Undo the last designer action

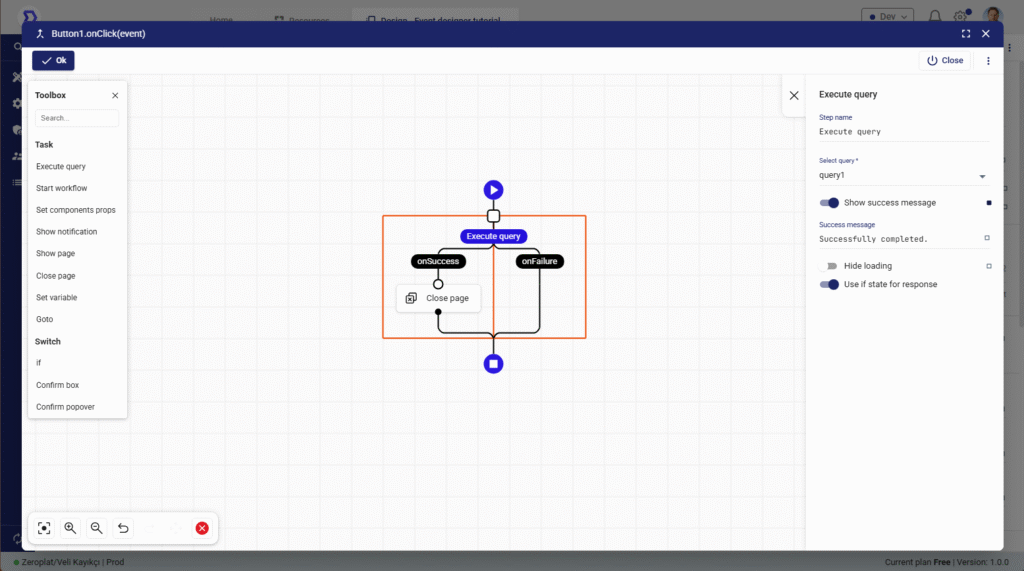coord(123,528)
